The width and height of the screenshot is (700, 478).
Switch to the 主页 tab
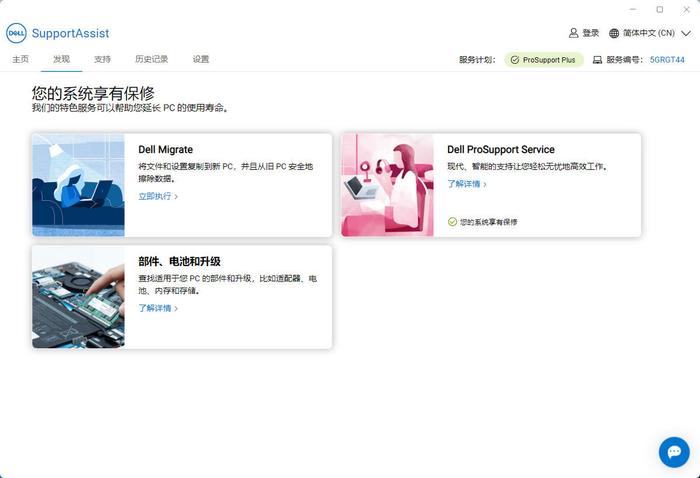(x=21, y=59)
